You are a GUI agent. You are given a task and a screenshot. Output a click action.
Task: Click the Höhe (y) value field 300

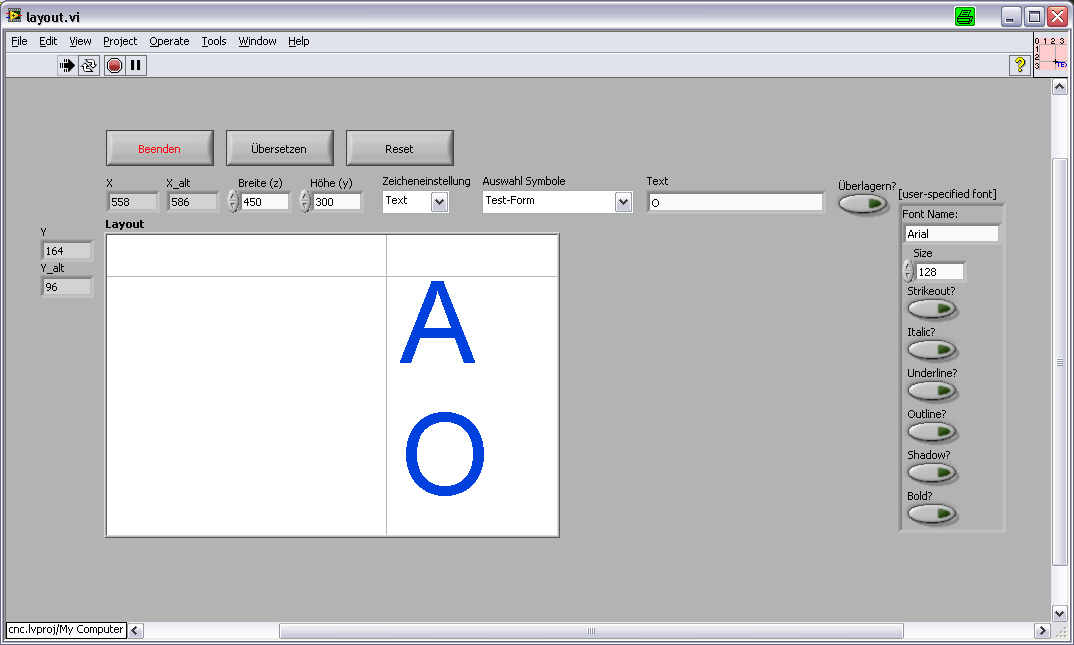336,202
